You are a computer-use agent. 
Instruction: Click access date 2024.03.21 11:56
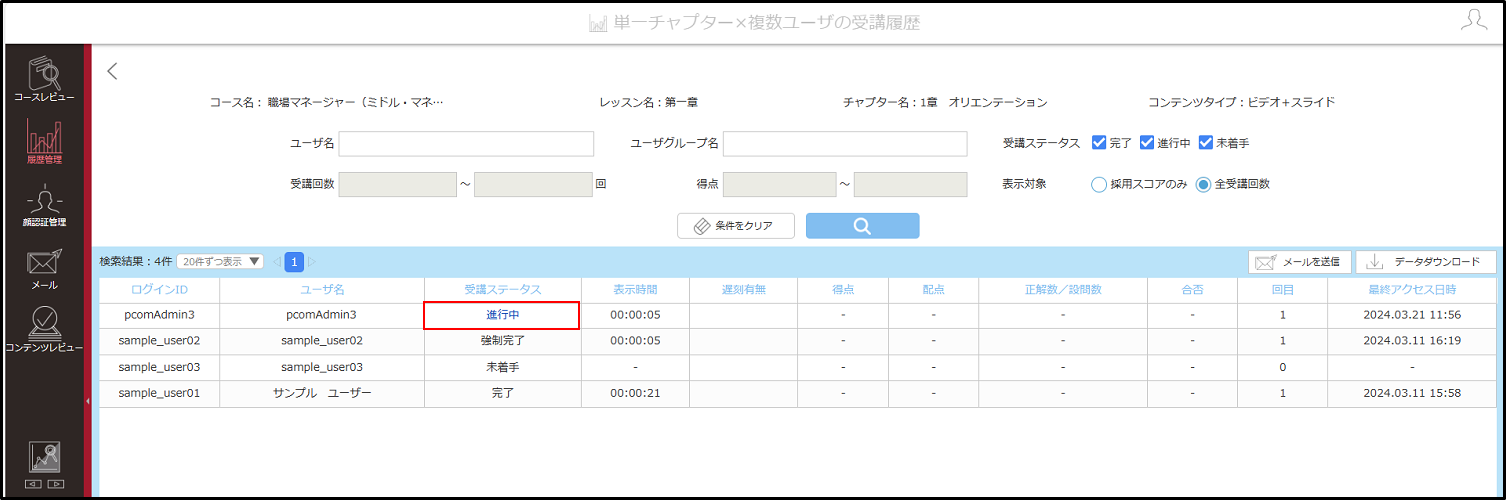[1412, 315]
